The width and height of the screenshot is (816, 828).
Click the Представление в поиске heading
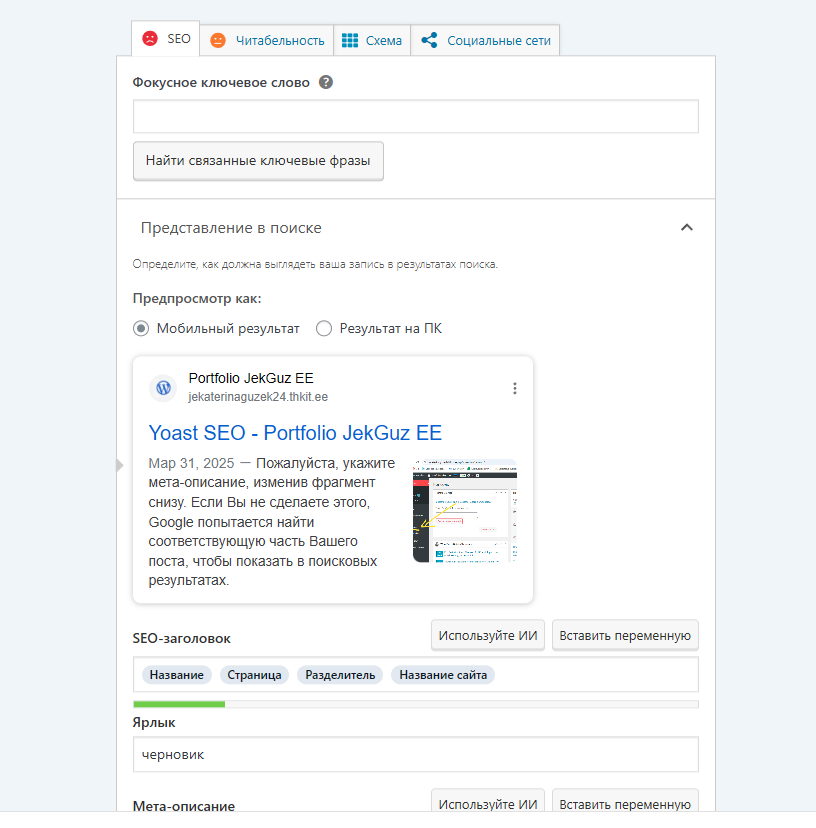[231, 228]
